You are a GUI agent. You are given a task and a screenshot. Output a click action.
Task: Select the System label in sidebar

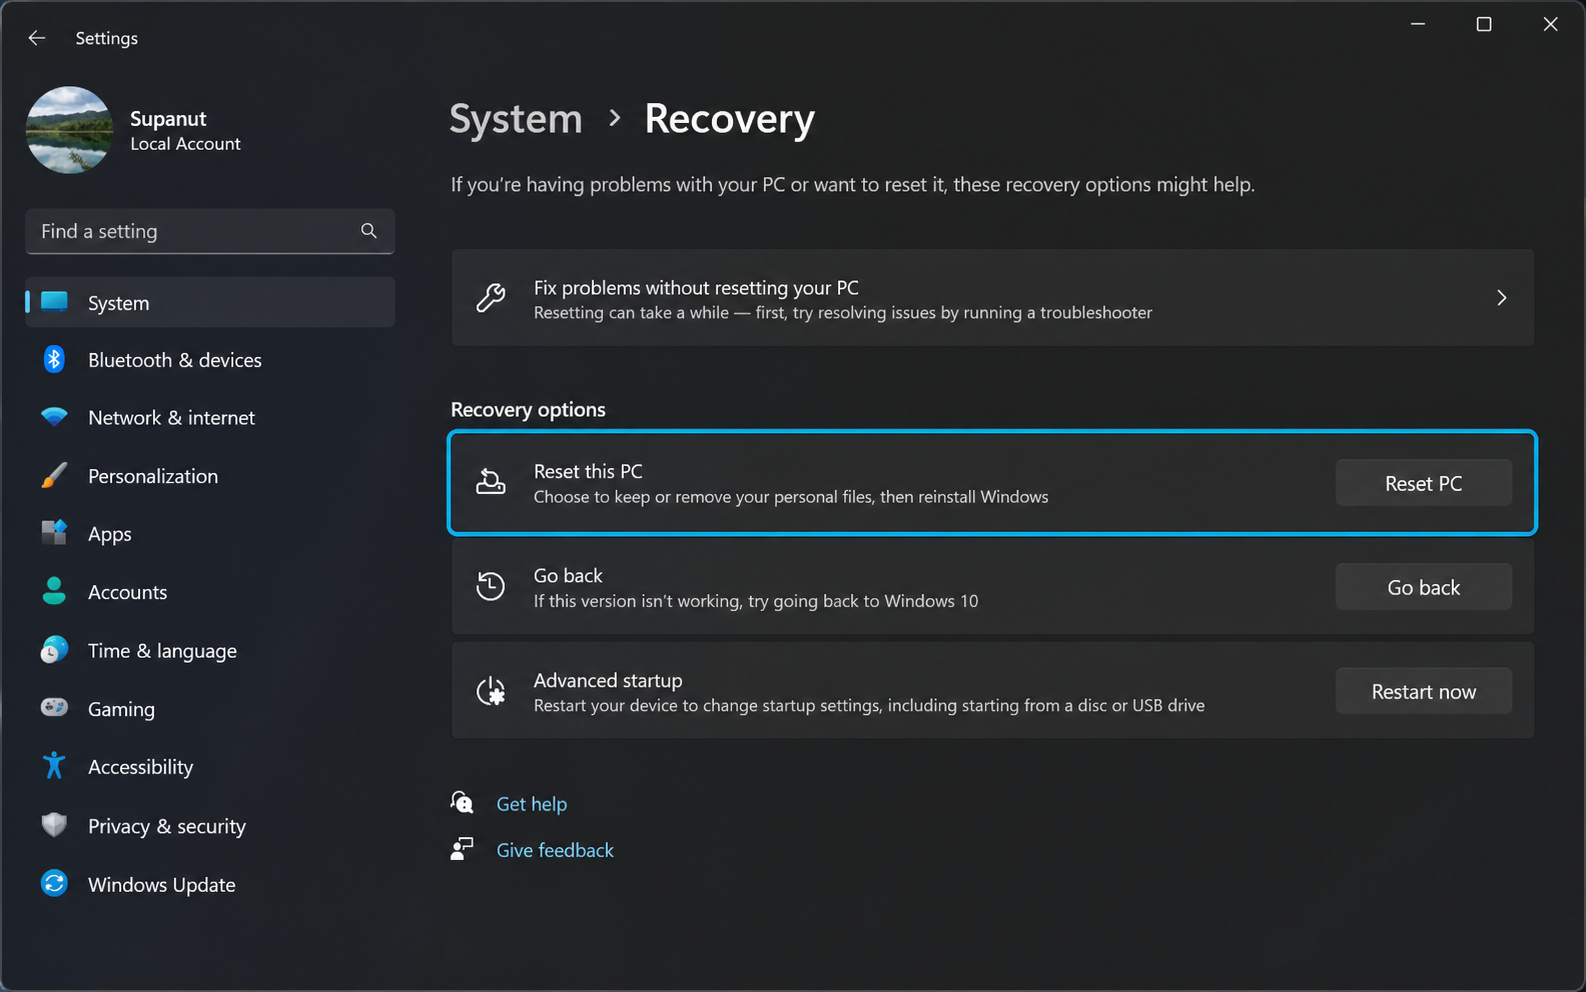tap(118, 303)
